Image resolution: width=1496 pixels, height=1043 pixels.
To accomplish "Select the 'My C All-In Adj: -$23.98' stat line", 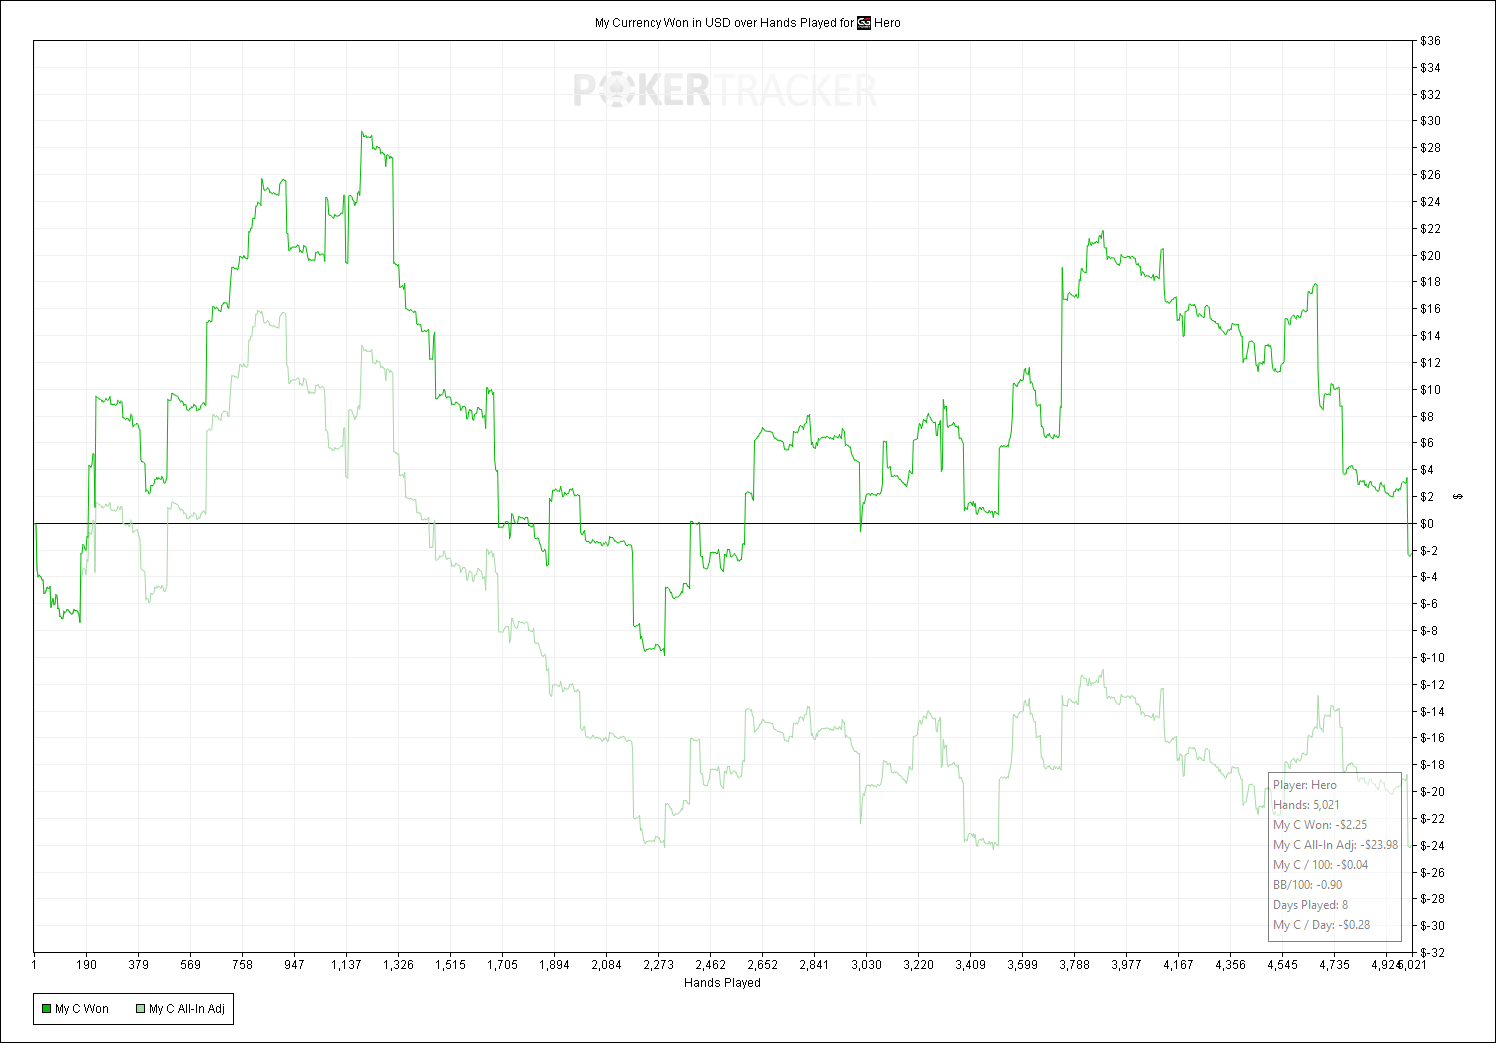I will [x=1335, y=845].
